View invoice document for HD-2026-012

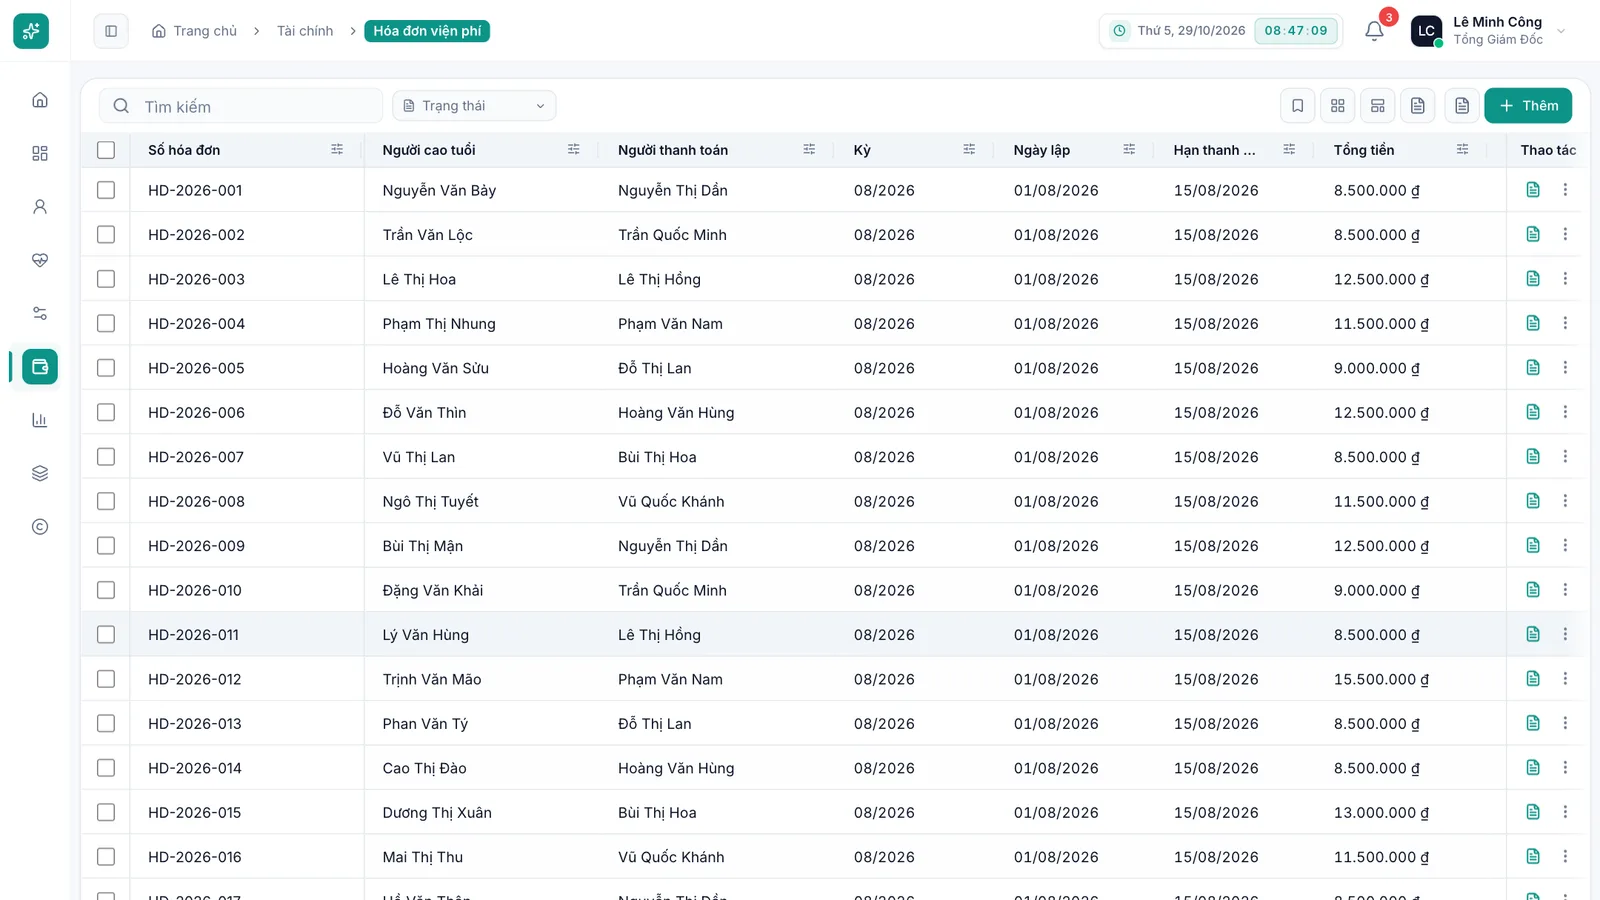coord(1533,679)
